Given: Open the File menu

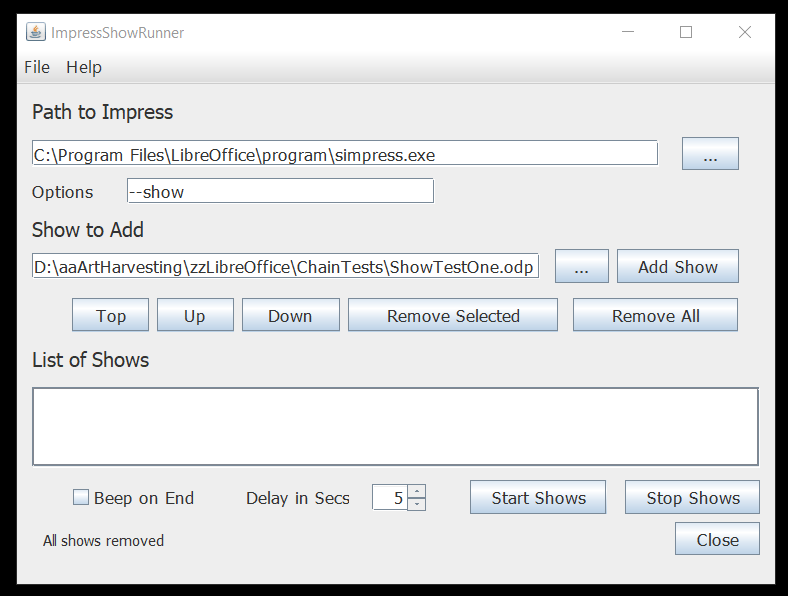Looking at the screenshot, I should point(37,67).
